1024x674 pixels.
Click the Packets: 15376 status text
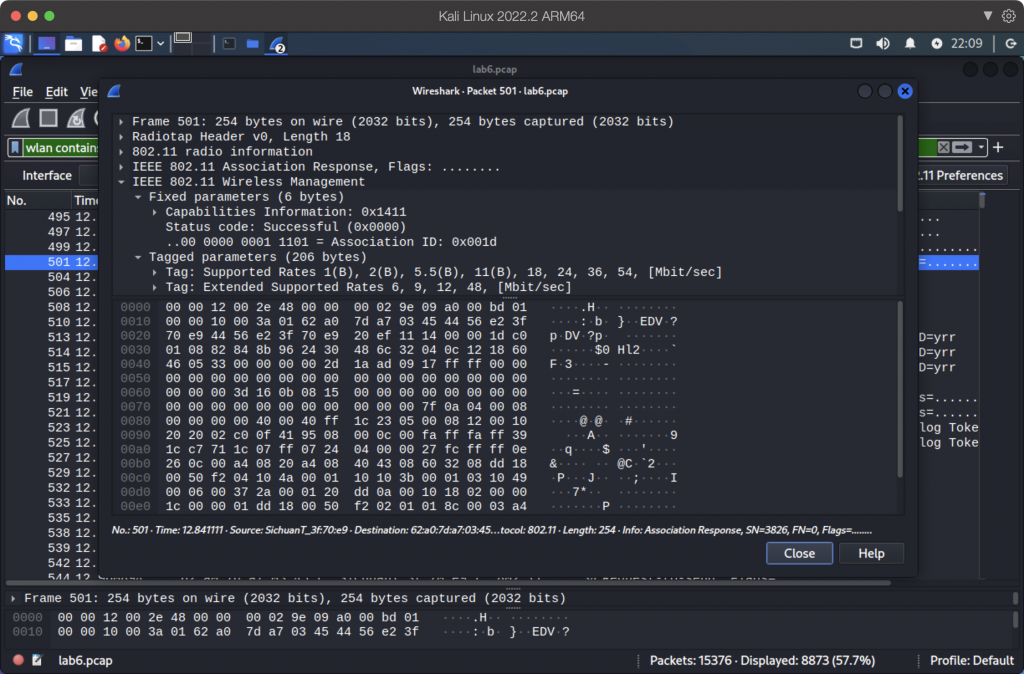(x=762, y=660)
